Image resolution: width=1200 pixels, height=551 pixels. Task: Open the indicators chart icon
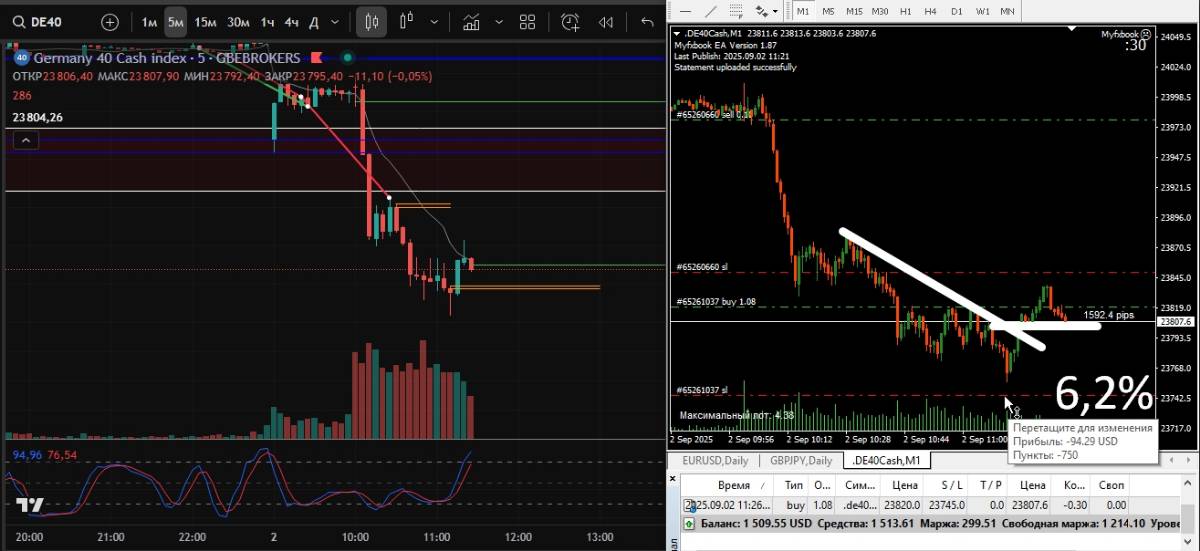point(471,22)
